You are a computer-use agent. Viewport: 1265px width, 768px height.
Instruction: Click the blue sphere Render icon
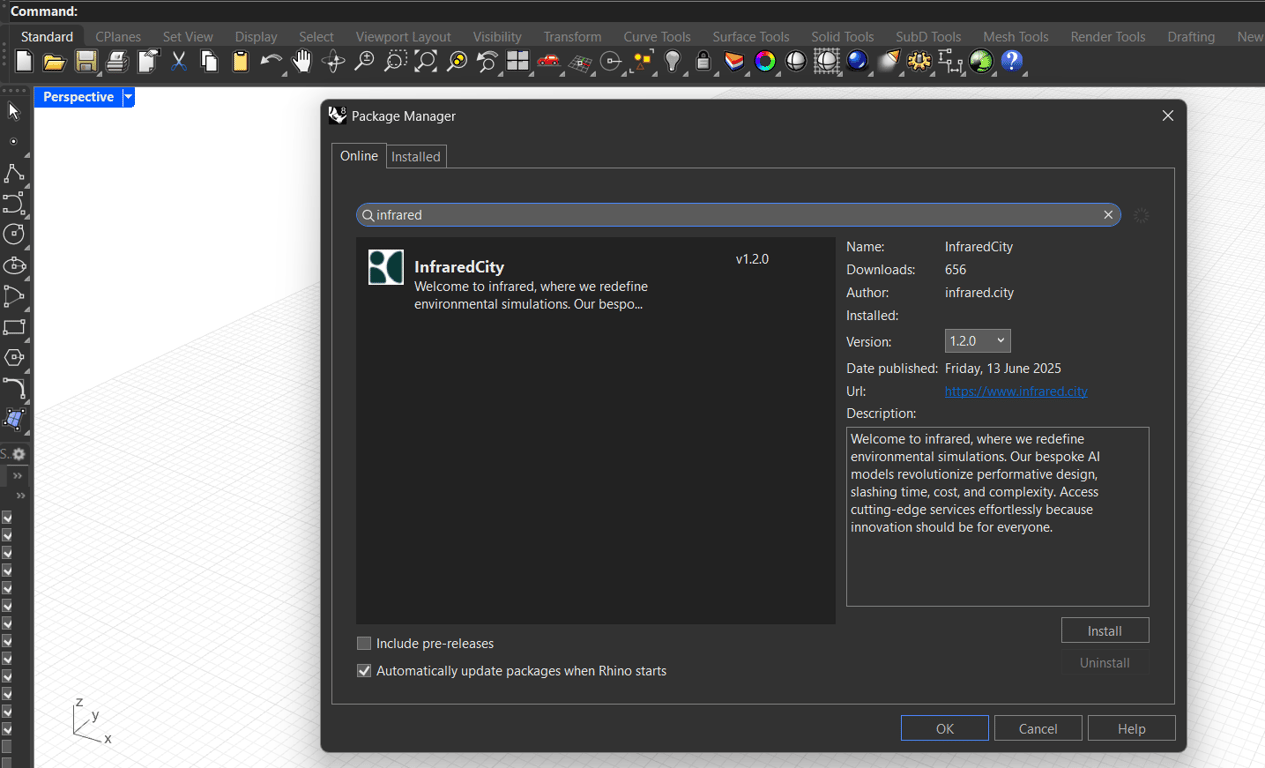857,62
